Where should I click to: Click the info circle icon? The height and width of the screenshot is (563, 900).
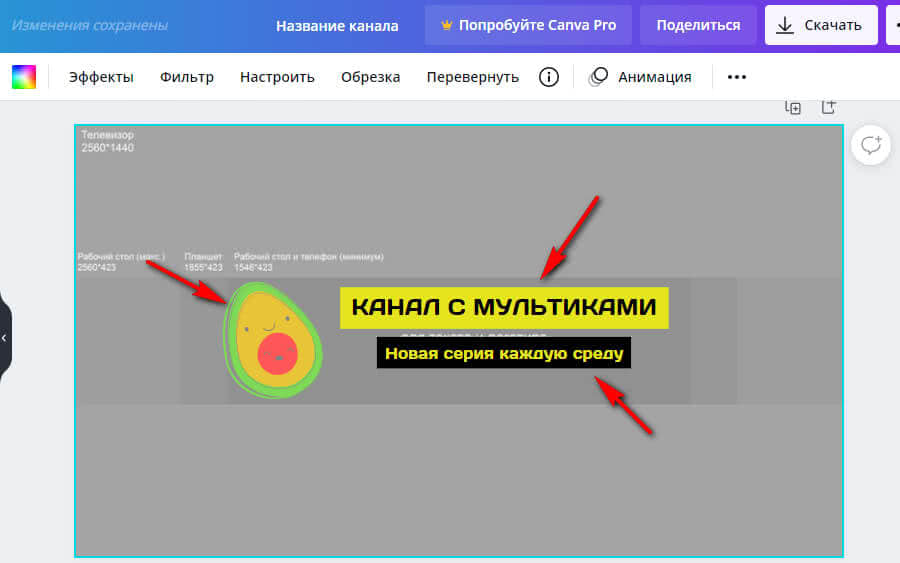tap(548, 77)
